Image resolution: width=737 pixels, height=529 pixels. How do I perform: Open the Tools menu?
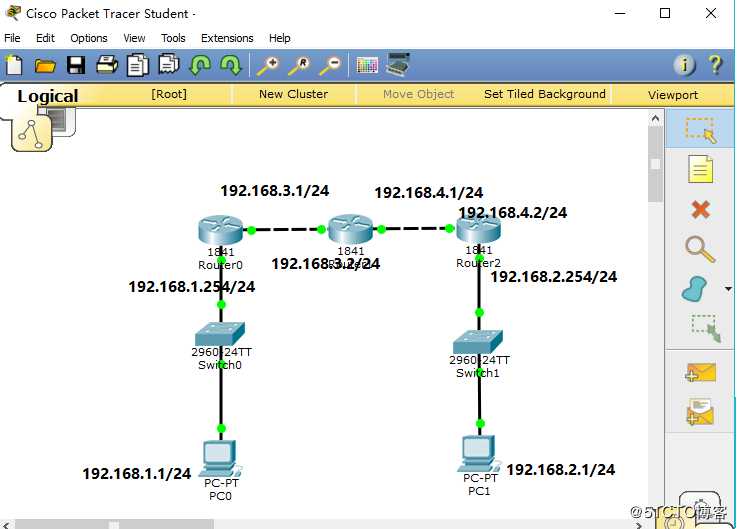click(173, 38)
